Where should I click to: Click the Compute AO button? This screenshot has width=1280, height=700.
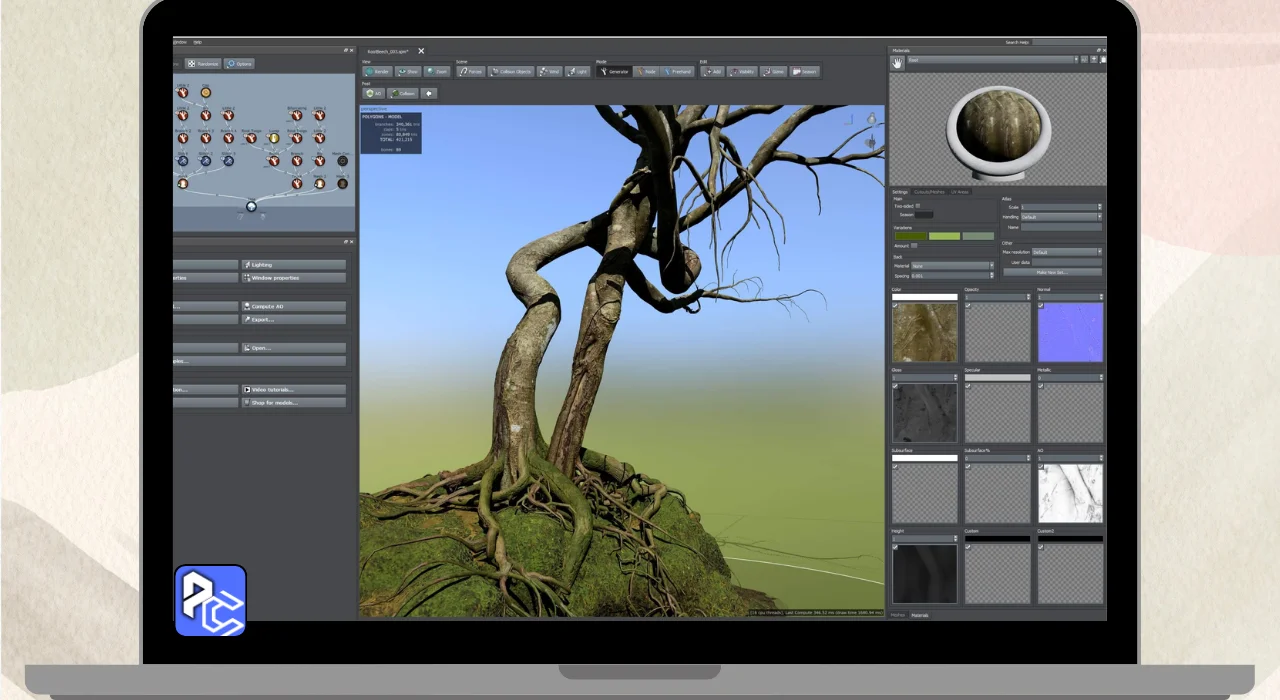click(x=292, y=306)
